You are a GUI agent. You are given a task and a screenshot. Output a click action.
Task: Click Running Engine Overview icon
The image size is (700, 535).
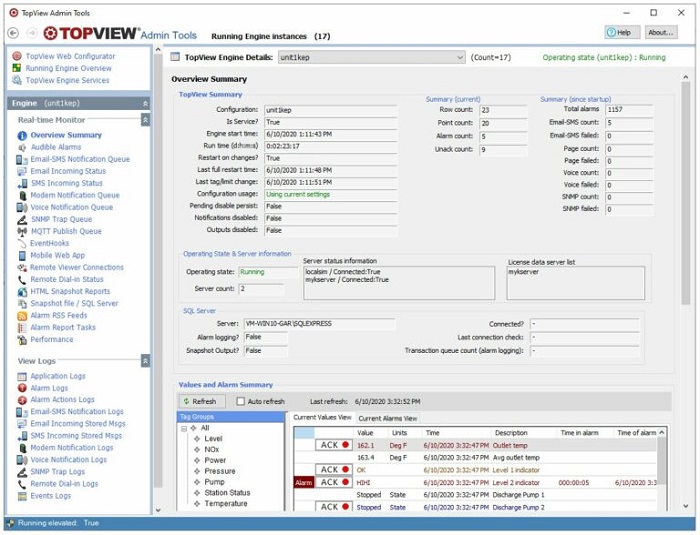17,68
